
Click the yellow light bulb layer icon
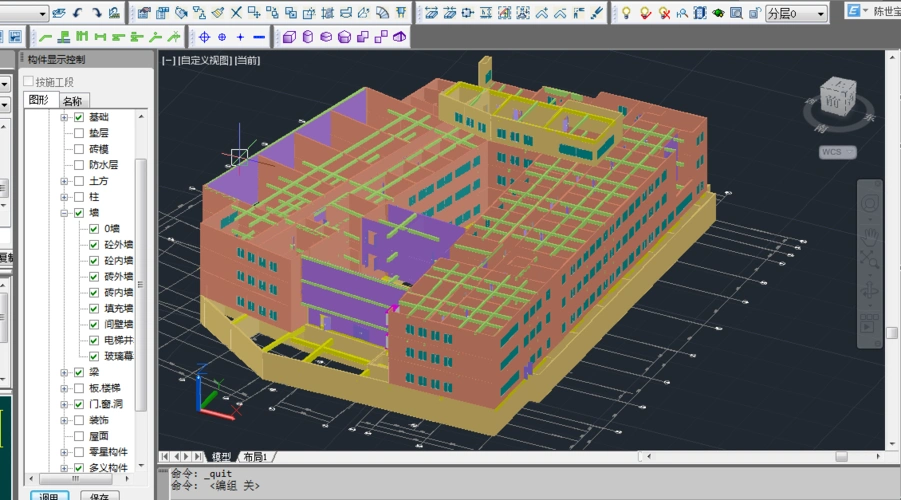pyautogui.click(x=626, y=13)
